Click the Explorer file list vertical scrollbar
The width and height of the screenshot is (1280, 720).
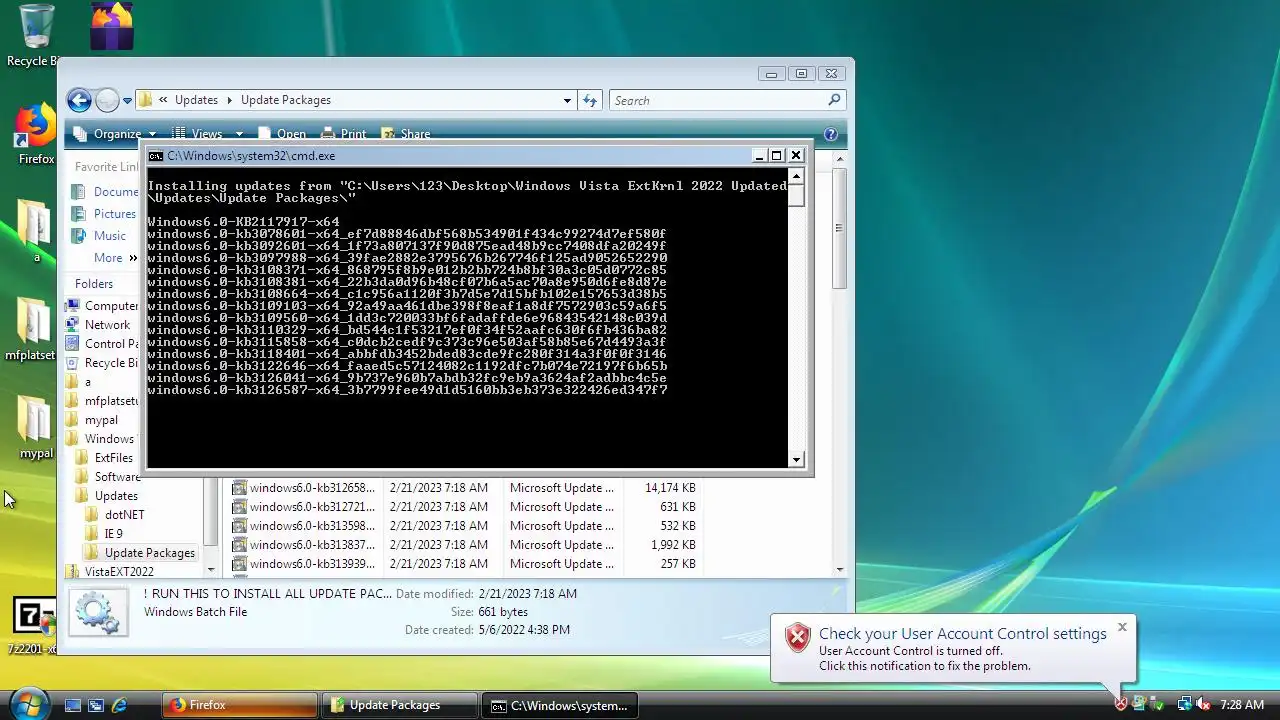pyautogui.click(x=840, y=228)
